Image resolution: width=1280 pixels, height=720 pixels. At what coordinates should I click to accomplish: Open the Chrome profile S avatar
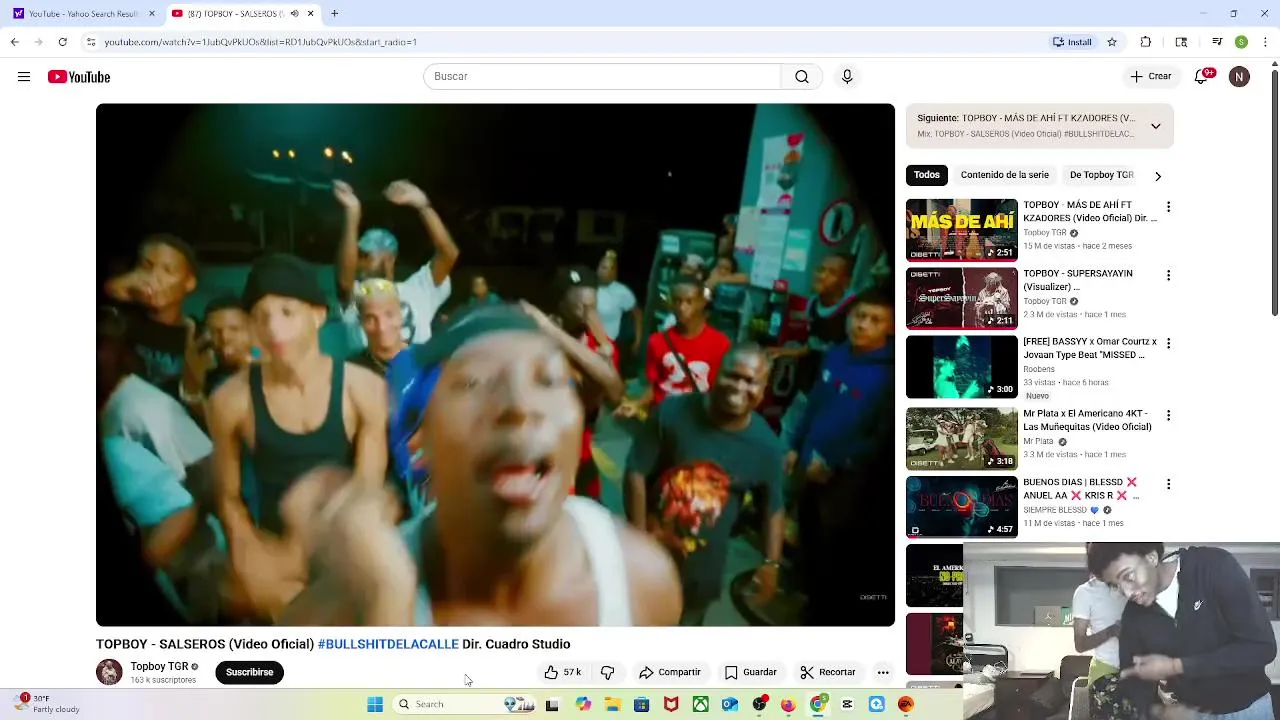tap(1241, 42)
